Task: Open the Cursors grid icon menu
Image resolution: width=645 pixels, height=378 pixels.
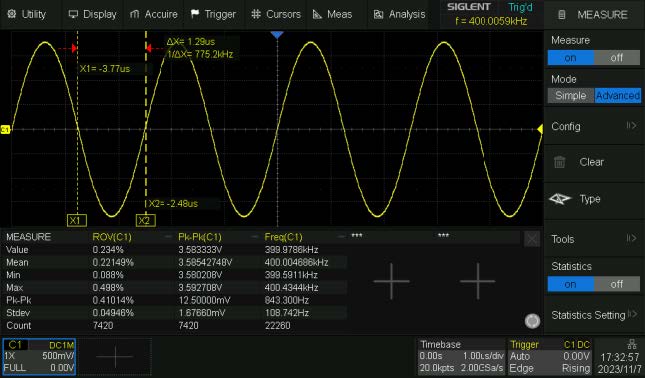Action: (x=256, y=14)
